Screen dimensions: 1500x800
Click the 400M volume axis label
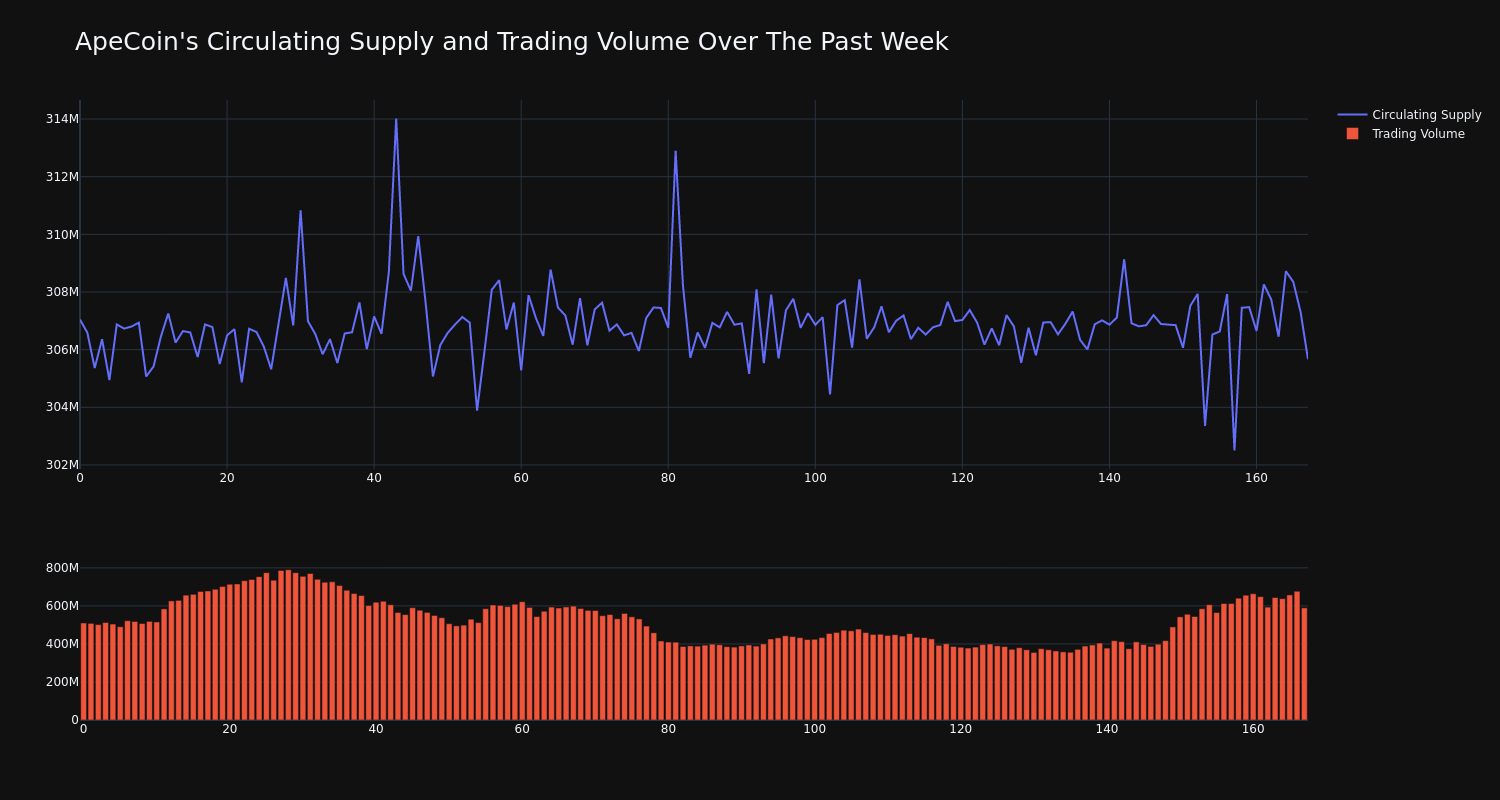62,644
